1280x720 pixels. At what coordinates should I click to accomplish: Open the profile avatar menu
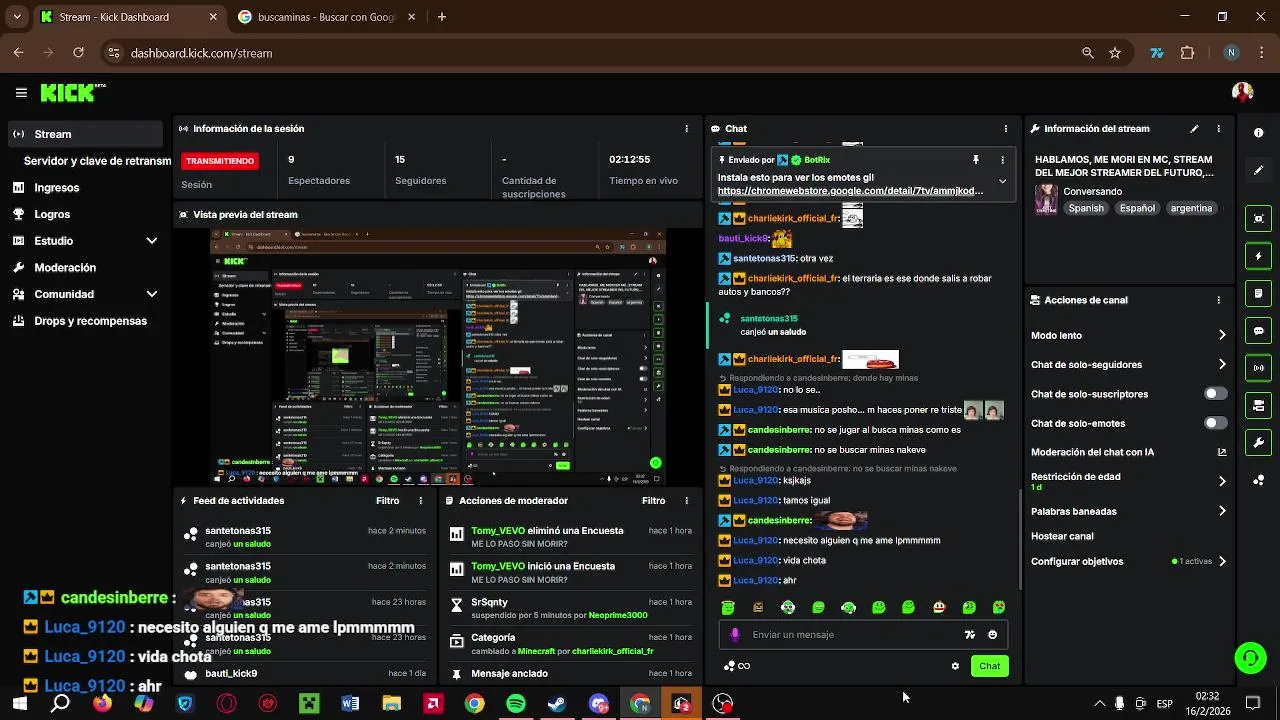click(x=1242, y=92)
